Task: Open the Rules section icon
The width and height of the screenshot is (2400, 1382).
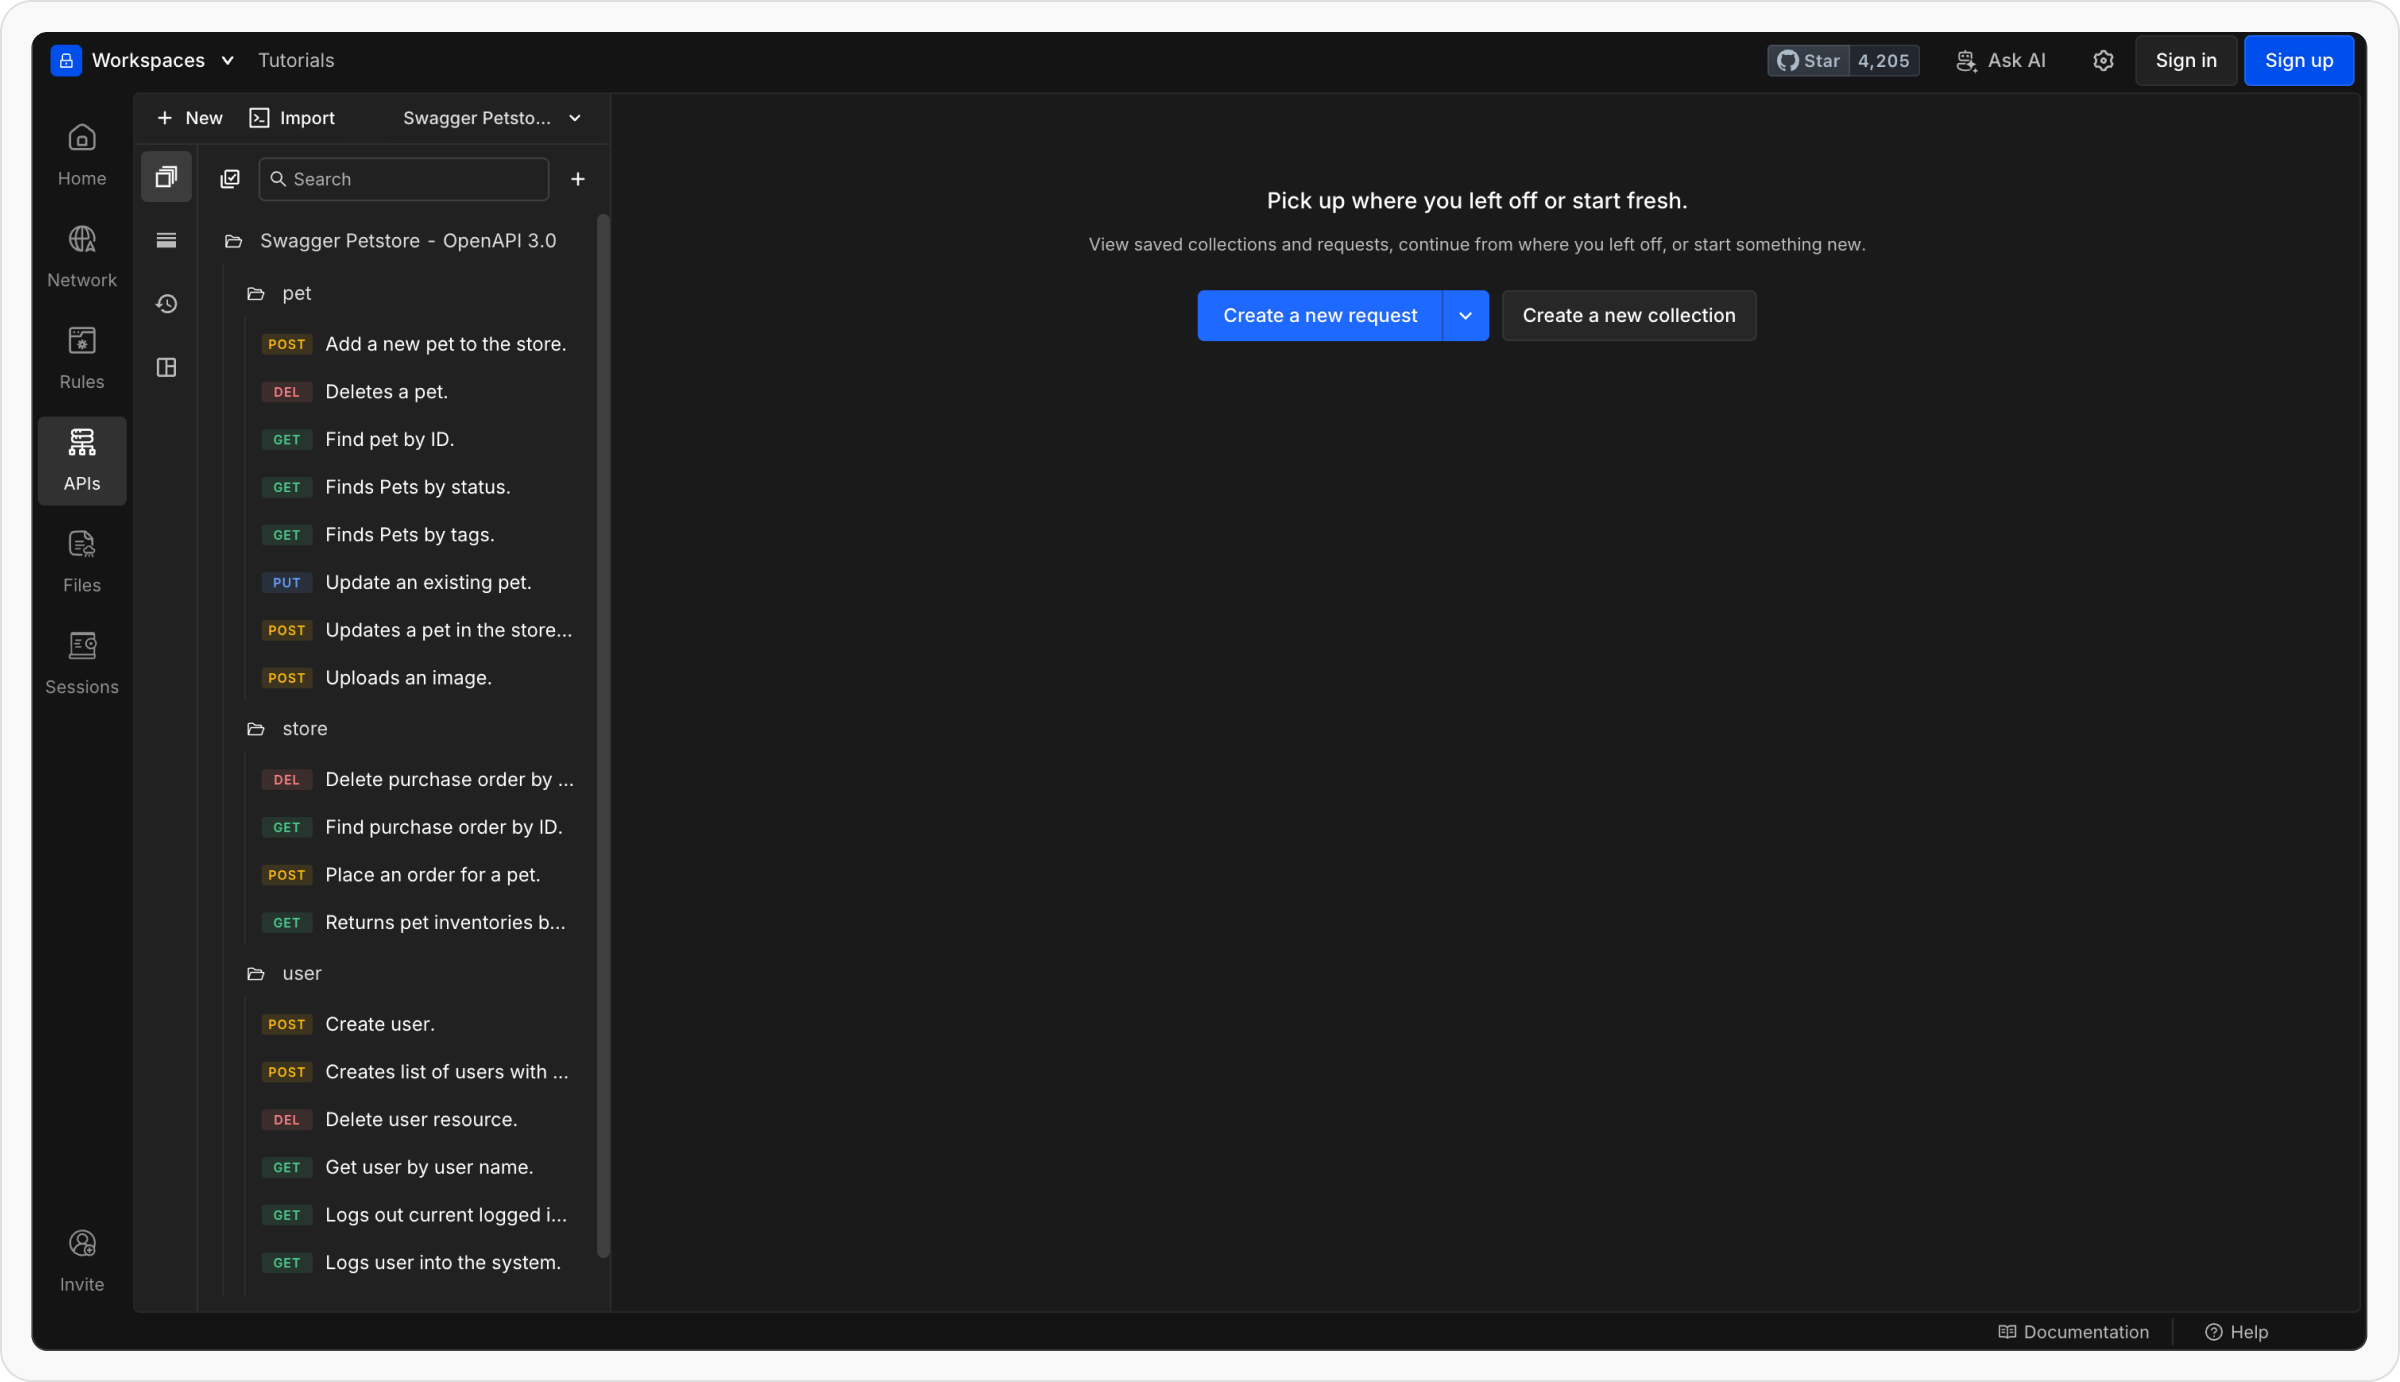Action: click(x=81, y=357)
